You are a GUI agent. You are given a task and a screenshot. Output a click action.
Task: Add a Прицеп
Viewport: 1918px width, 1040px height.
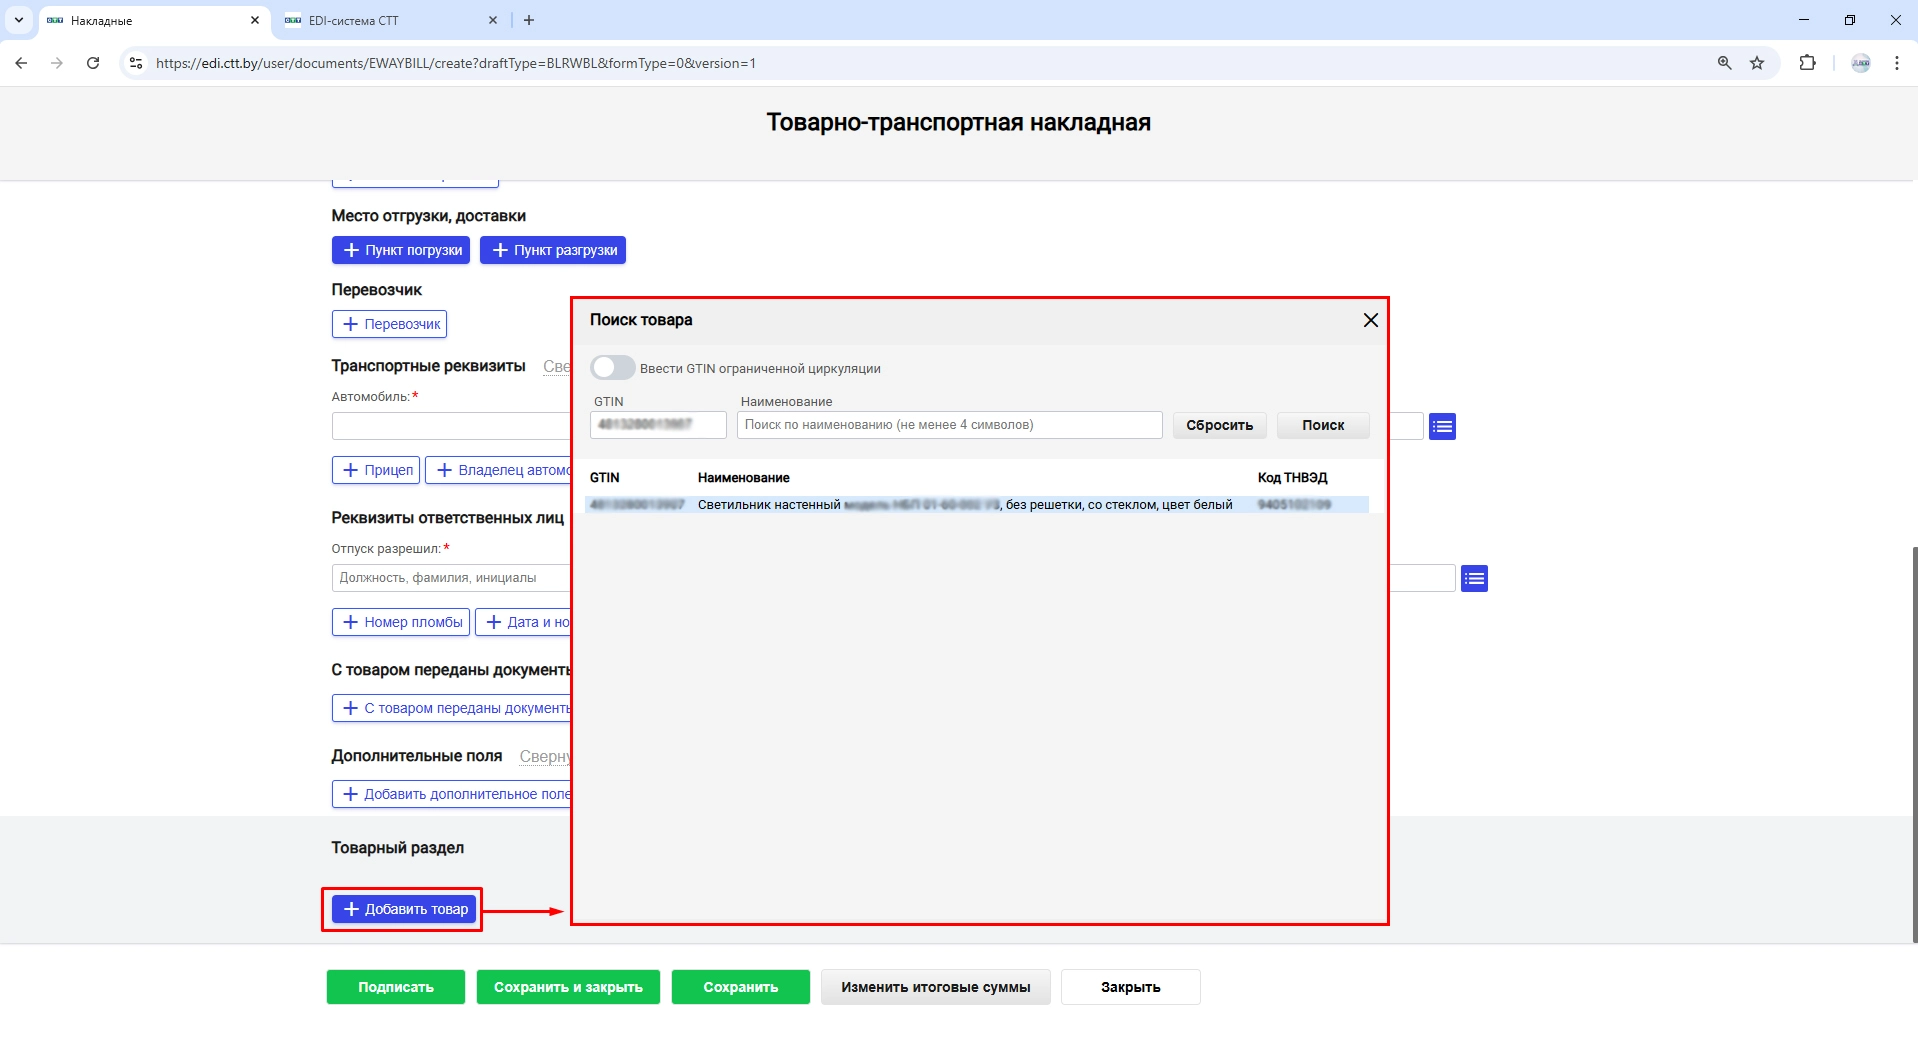tap(376, 470)
